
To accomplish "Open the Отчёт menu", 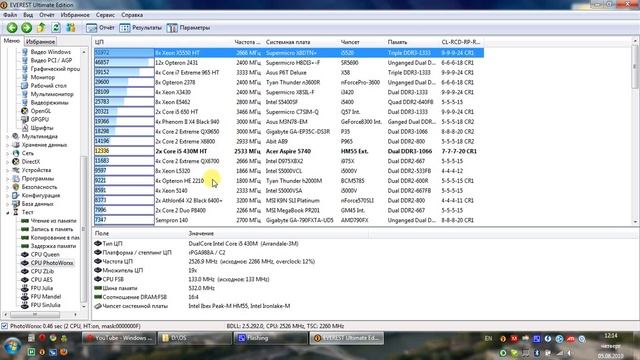I will 47,15.
